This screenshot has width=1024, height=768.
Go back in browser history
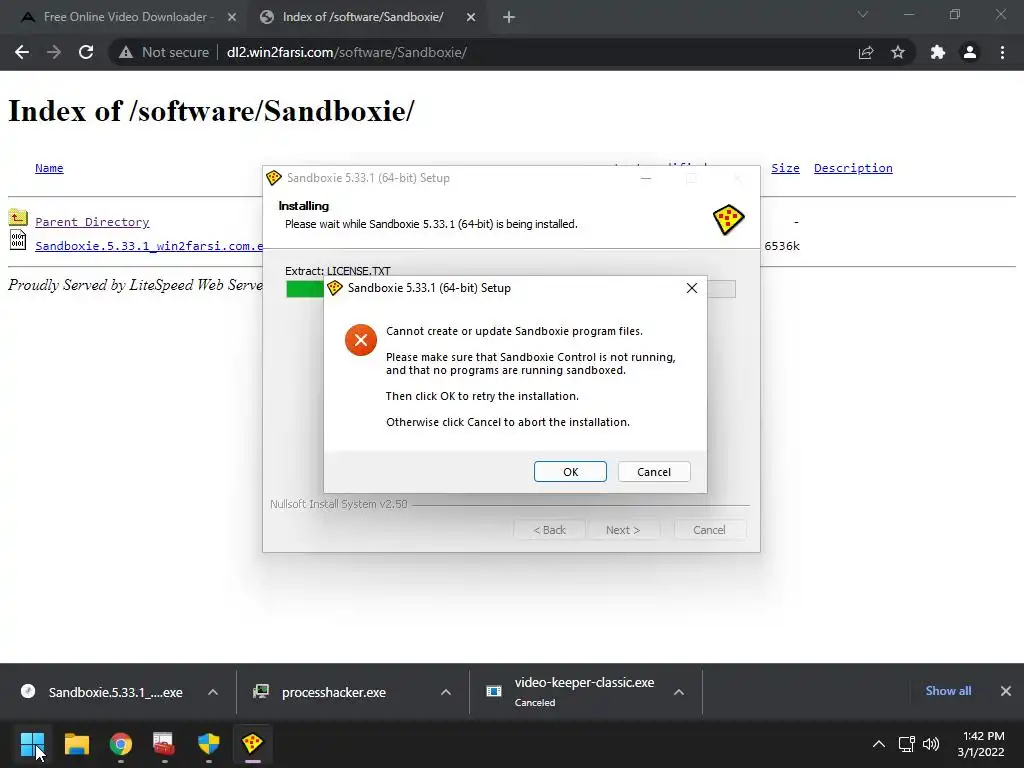coord(22,52)
